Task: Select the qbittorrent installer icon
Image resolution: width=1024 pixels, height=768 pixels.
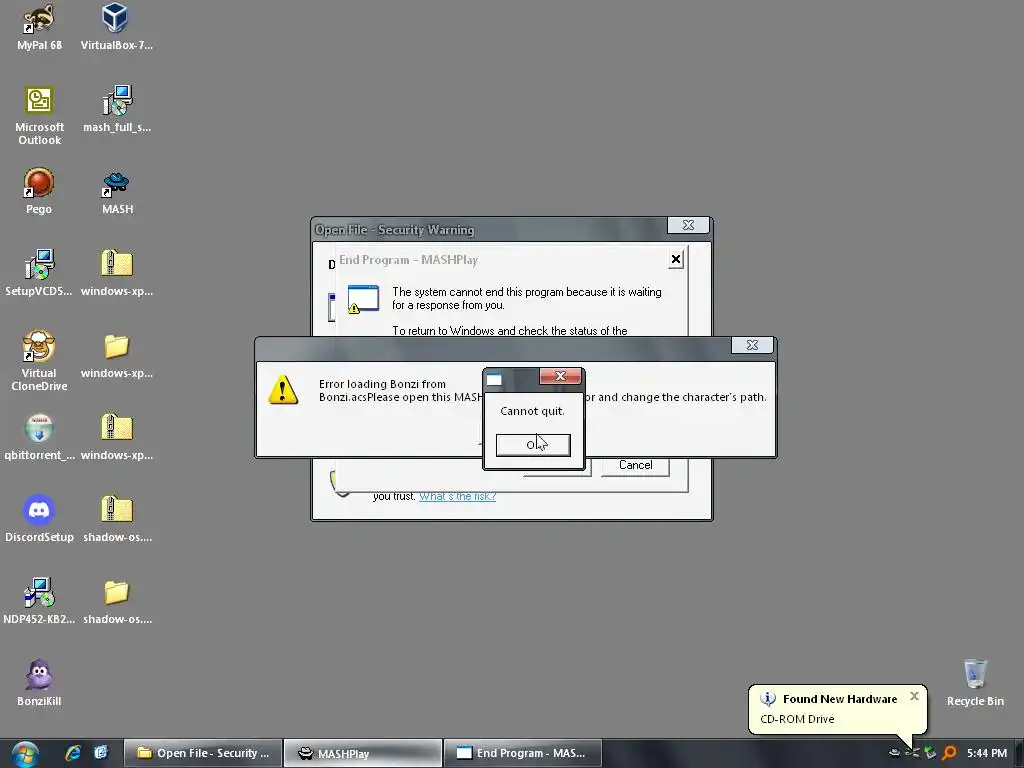Action: [39, 436]
